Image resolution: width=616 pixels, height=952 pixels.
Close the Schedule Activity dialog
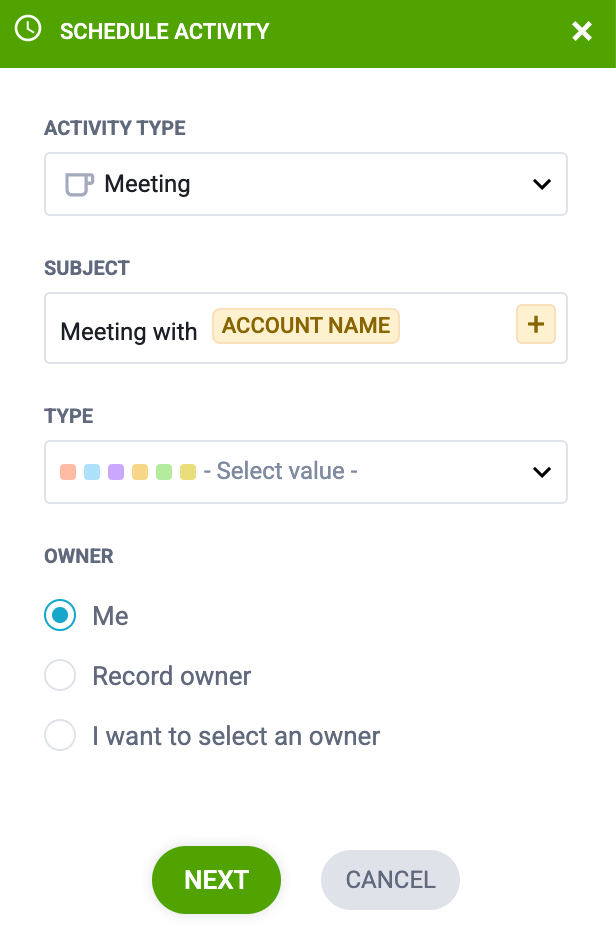581,31
